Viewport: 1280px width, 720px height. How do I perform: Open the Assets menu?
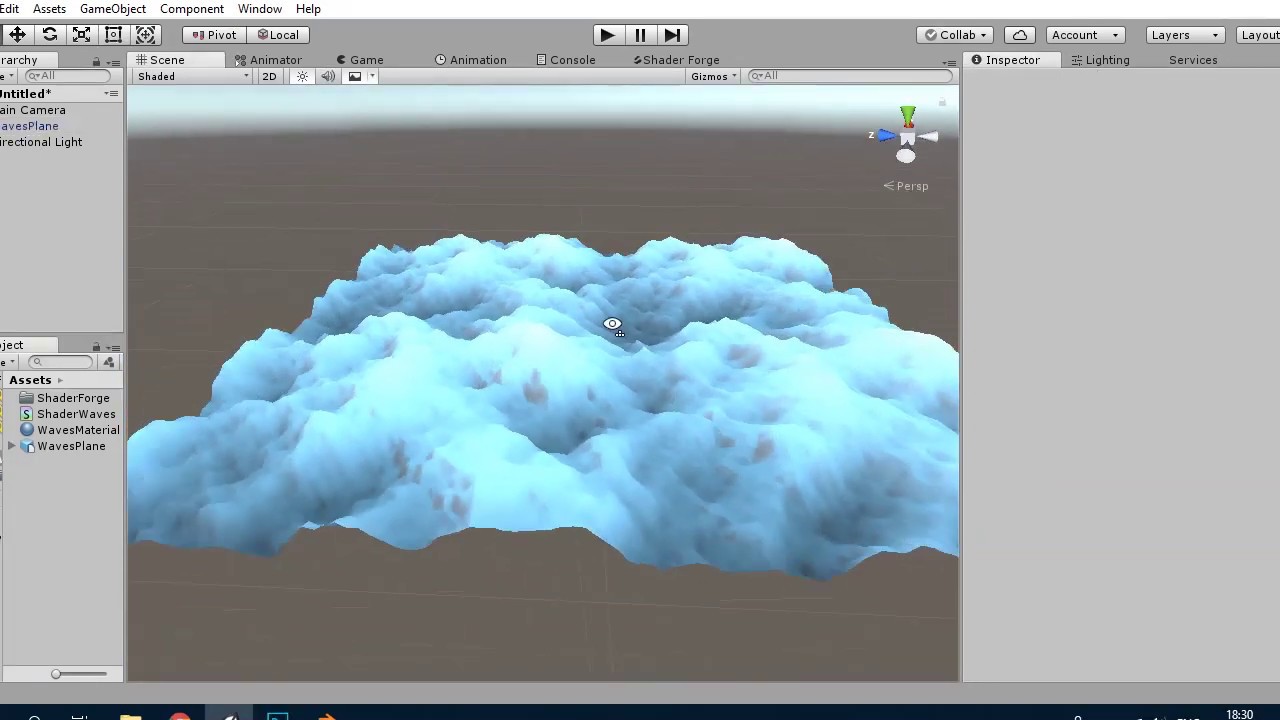coord(49,9)
